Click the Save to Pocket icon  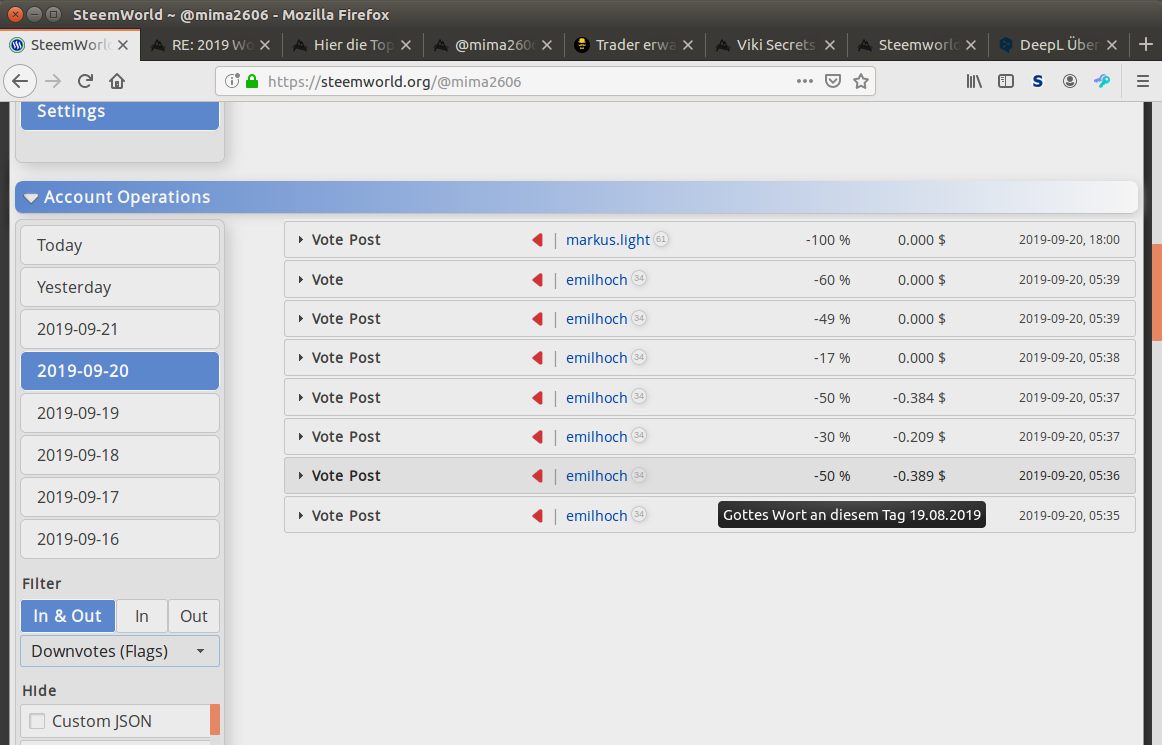point(832,81)
